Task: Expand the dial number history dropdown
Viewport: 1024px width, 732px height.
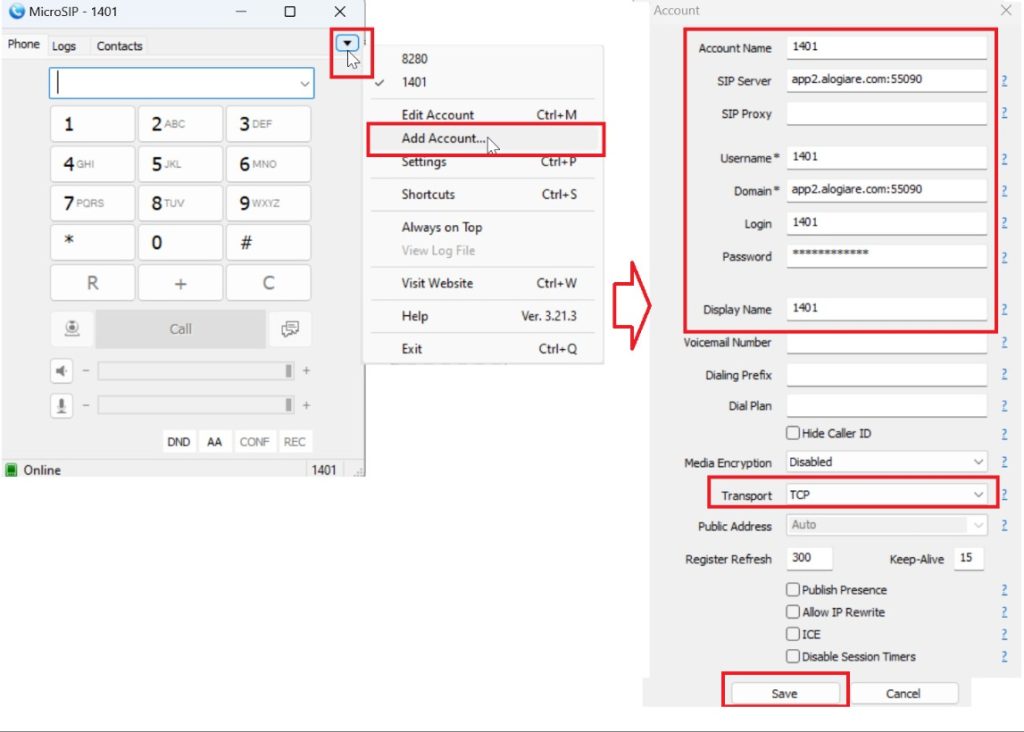Action: point(304,84)
